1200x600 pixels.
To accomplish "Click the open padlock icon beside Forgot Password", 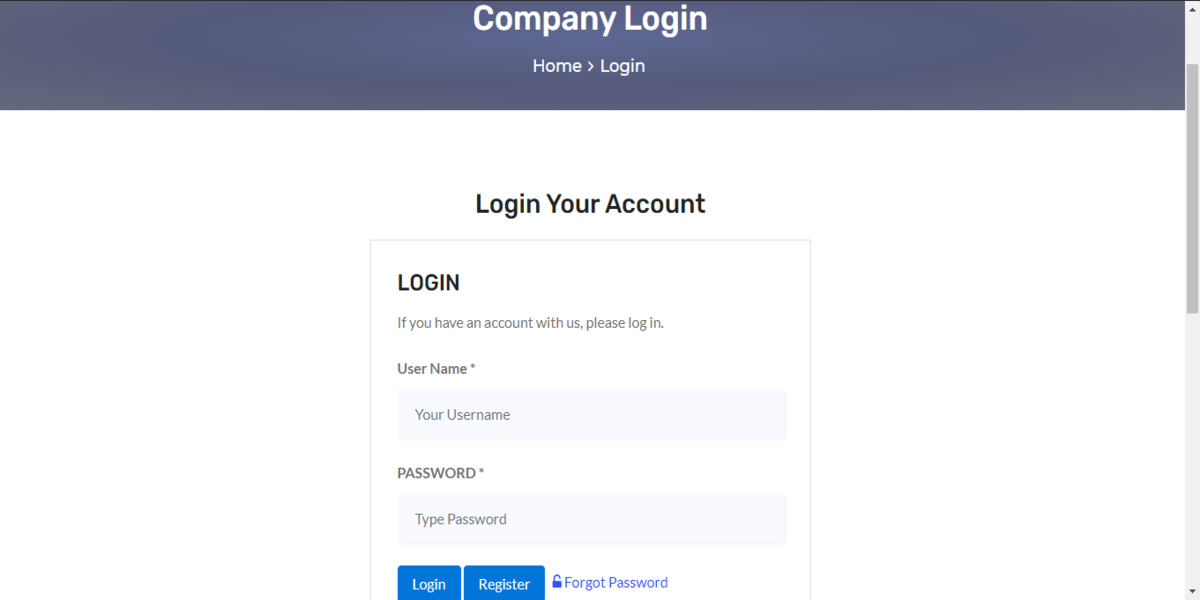I will (557, 581).
